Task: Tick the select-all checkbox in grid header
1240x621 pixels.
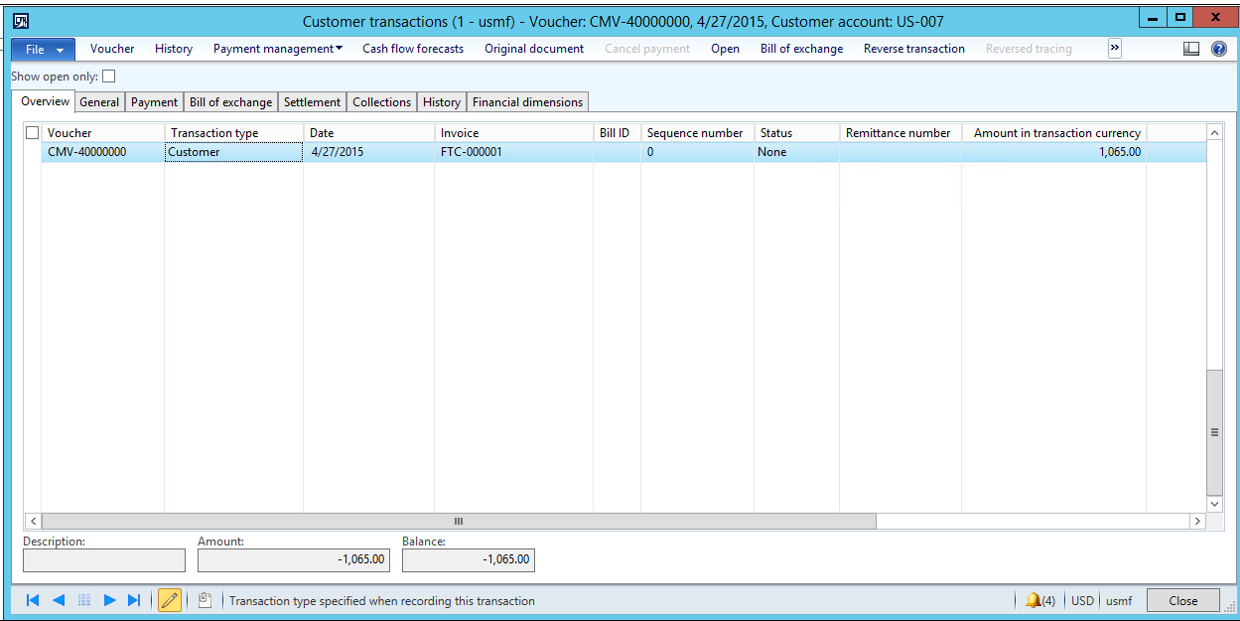Action: 33,133
